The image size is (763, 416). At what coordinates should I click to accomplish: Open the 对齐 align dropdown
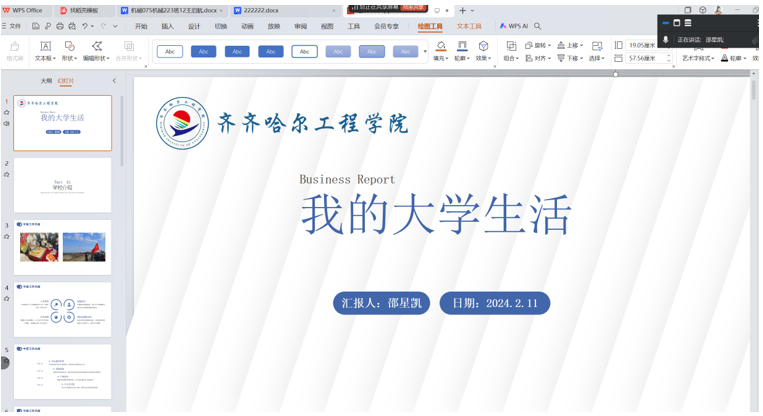(540, 58)
